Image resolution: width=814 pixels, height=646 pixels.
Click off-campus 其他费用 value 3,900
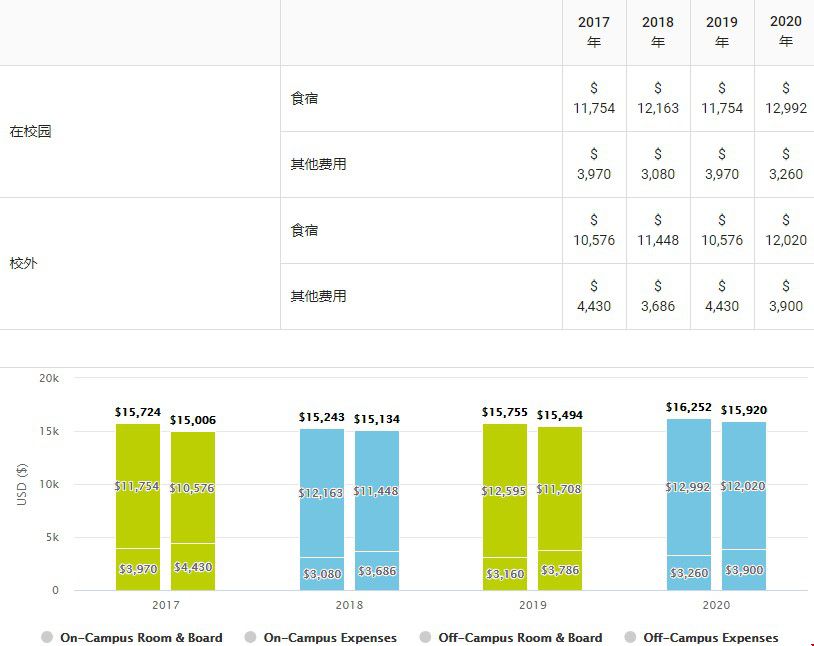point(785,296)
